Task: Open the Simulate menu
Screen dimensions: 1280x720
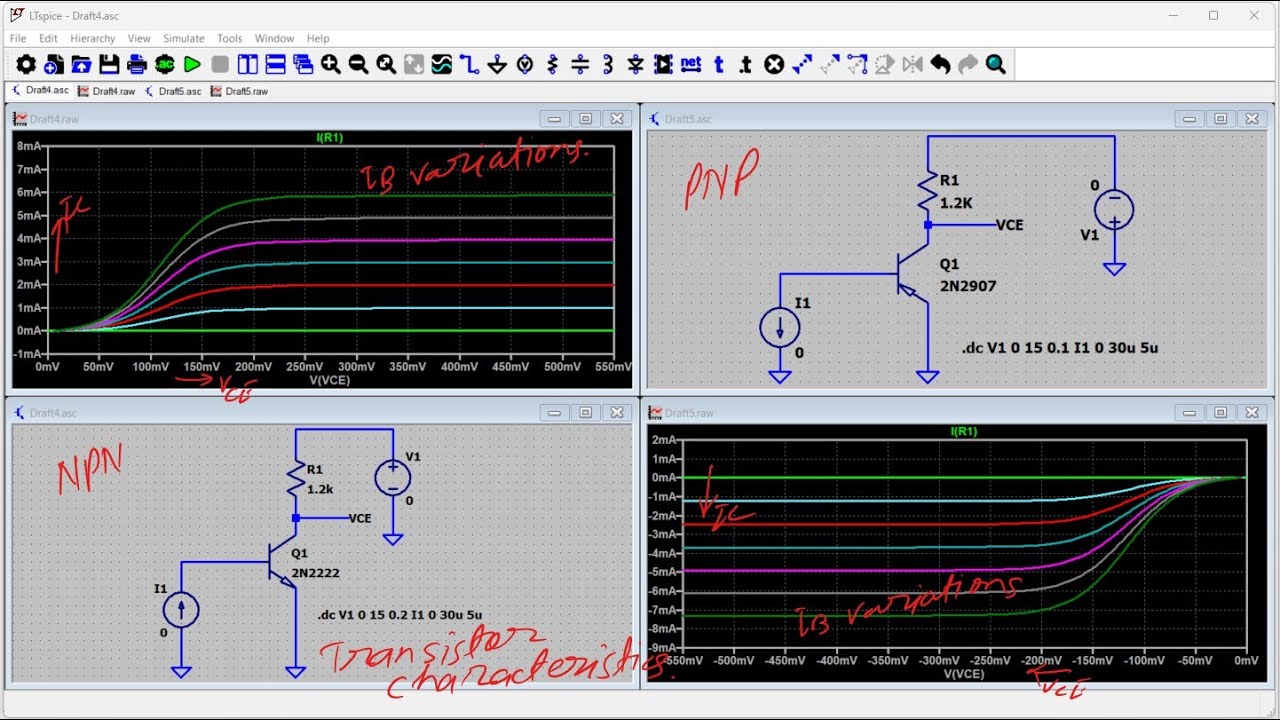Action: point(184,38)
